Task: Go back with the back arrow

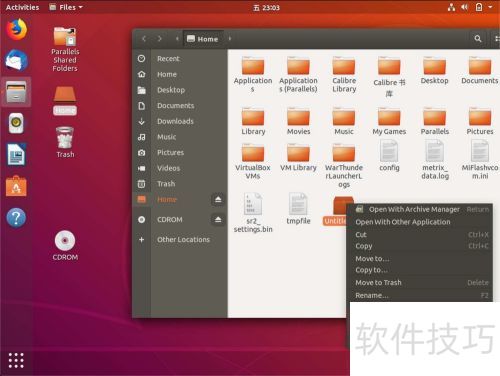Action: [x=144, y=39]
